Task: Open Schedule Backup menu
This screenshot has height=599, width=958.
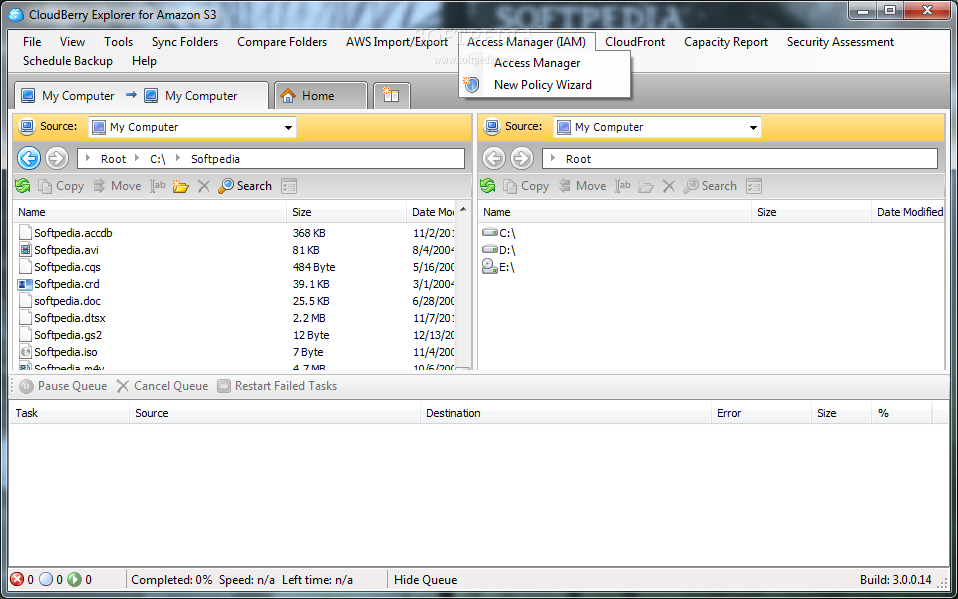Action: [x=68, y=61]
